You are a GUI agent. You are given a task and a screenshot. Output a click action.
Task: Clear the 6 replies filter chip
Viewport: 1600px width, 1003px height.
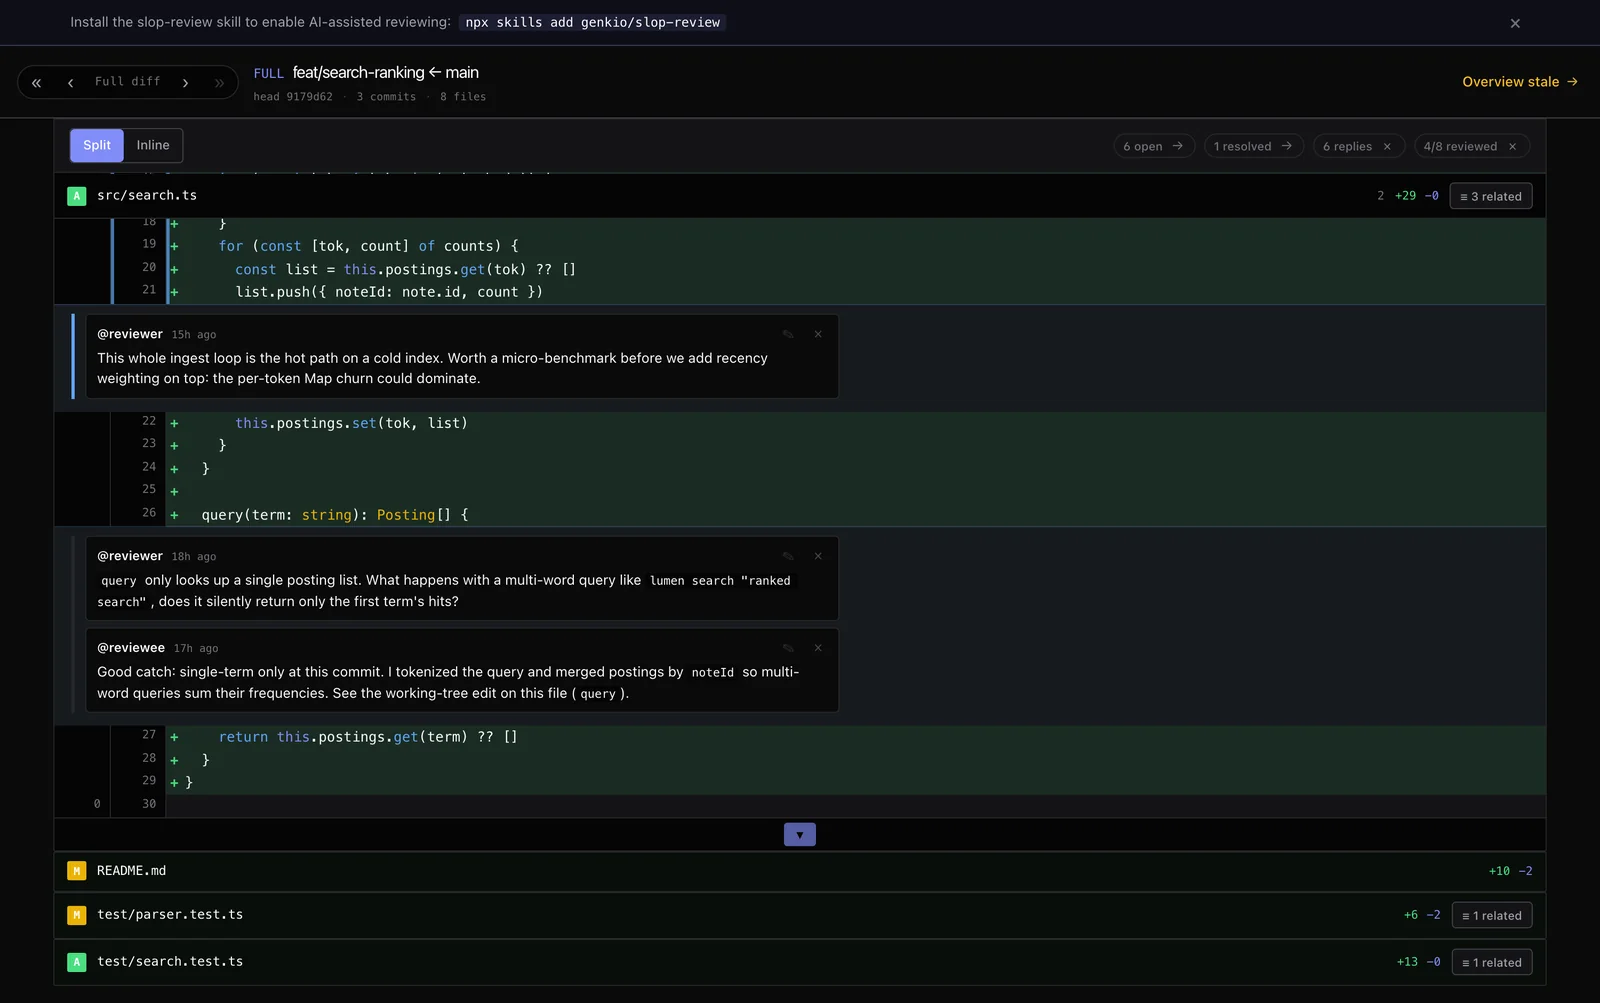(1387, 147)
